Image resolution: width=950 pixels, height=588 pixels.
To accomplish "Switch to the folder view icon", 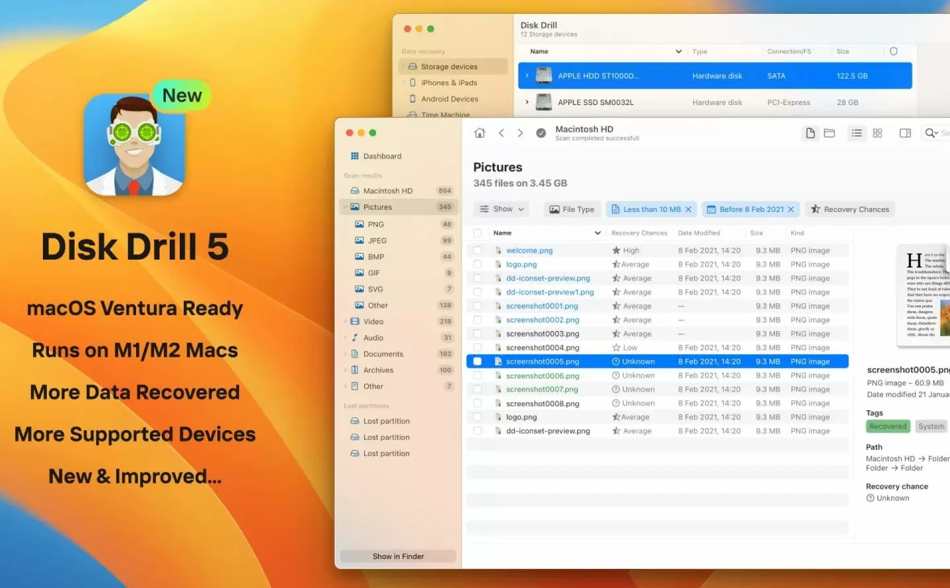I will click(829, 133).
